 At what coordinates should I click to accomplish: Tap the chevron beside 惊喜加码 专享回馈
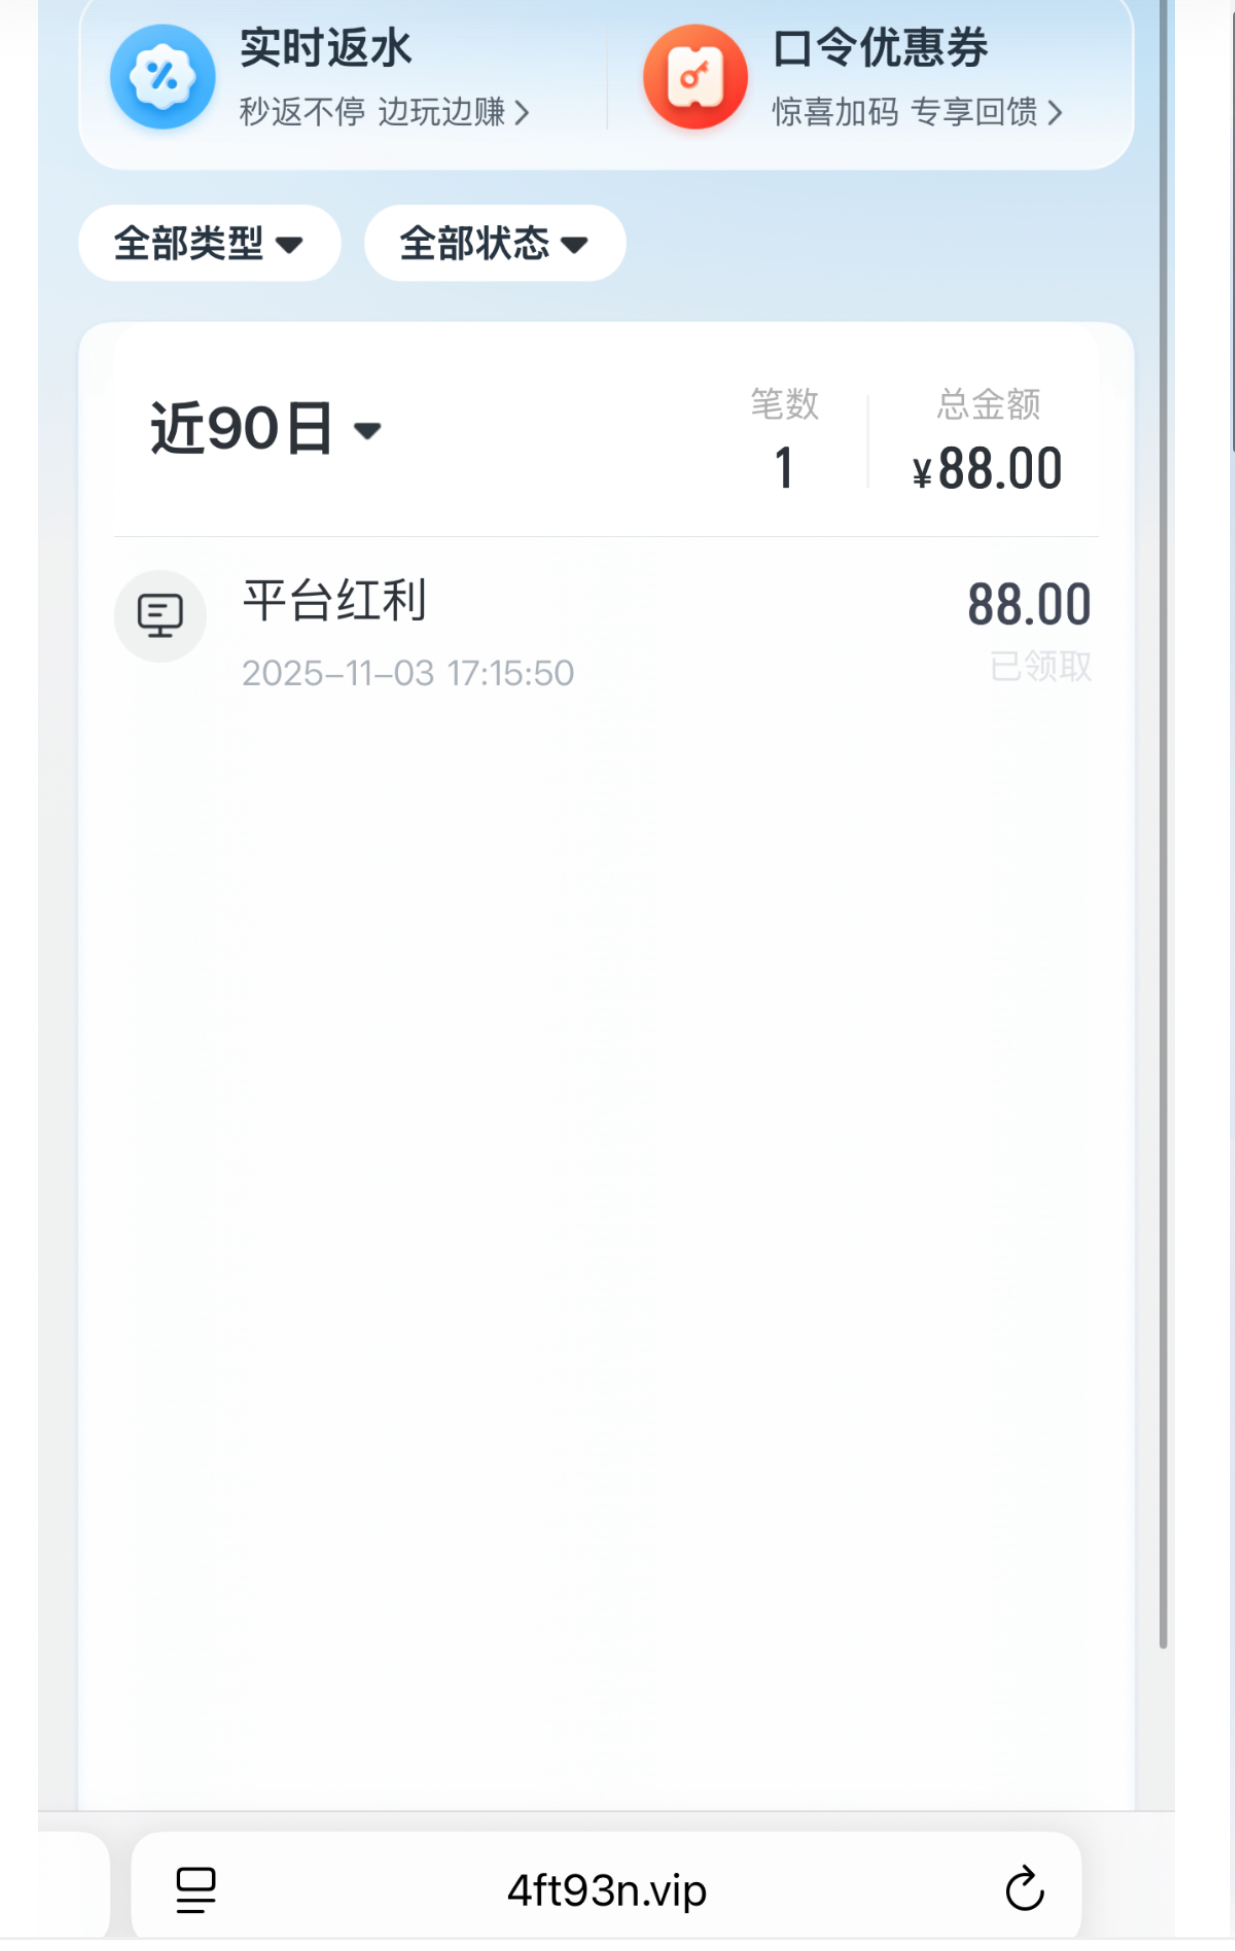point(1055,113)
